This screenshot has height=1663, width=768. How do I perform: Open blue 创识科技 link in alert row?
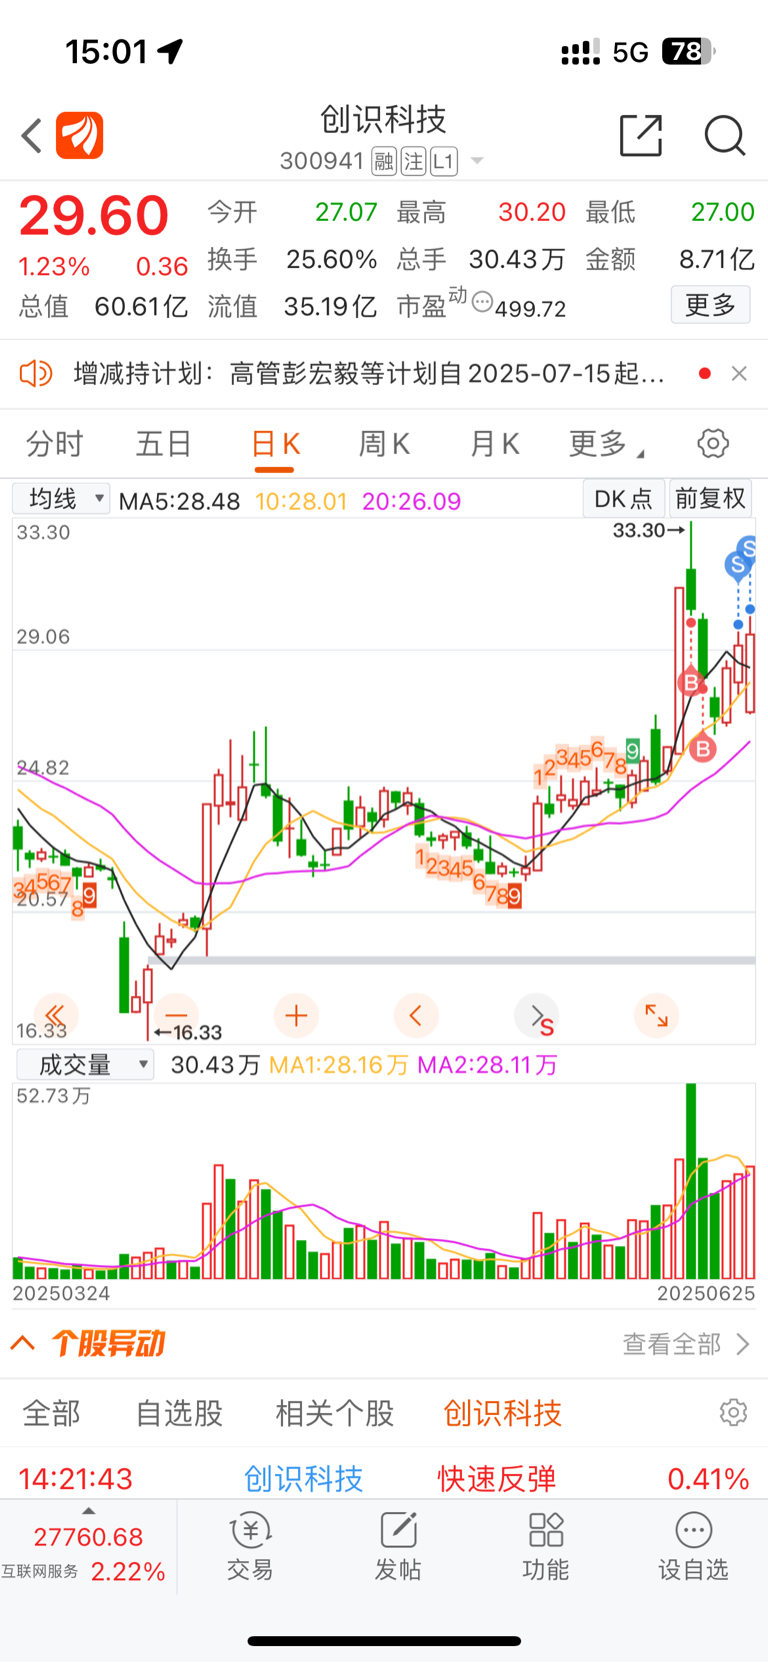(304, 1478)
